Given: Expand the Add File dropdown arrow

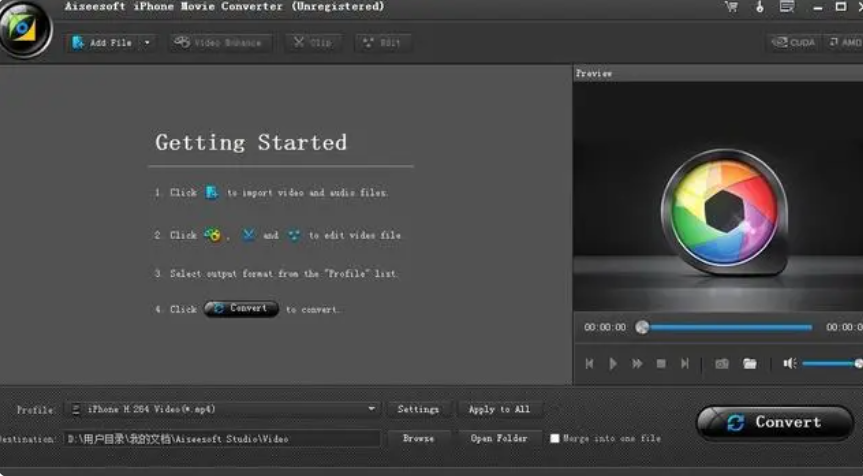Looking at the screenshot, I should pyautogui.click(x=148, y=43).
